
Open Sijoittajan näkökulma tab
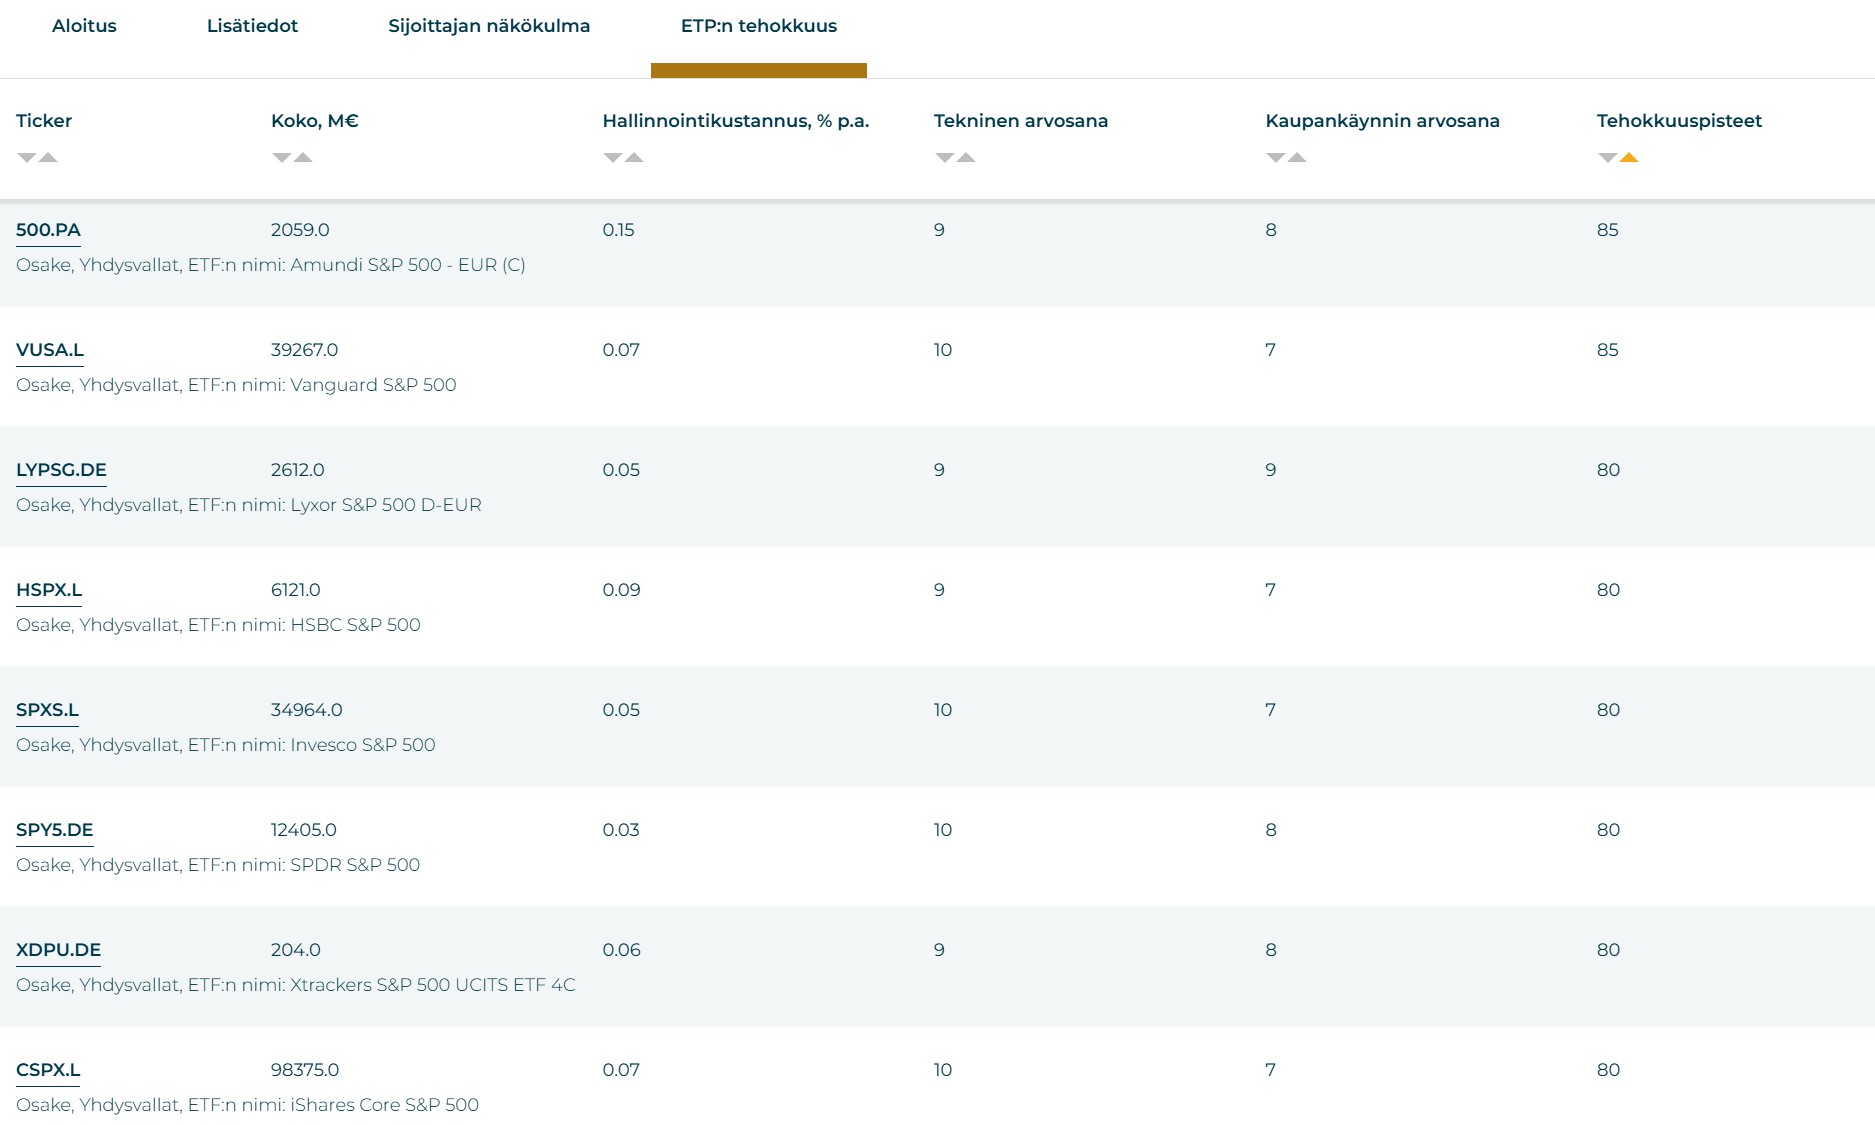click(x=489, y=26)
